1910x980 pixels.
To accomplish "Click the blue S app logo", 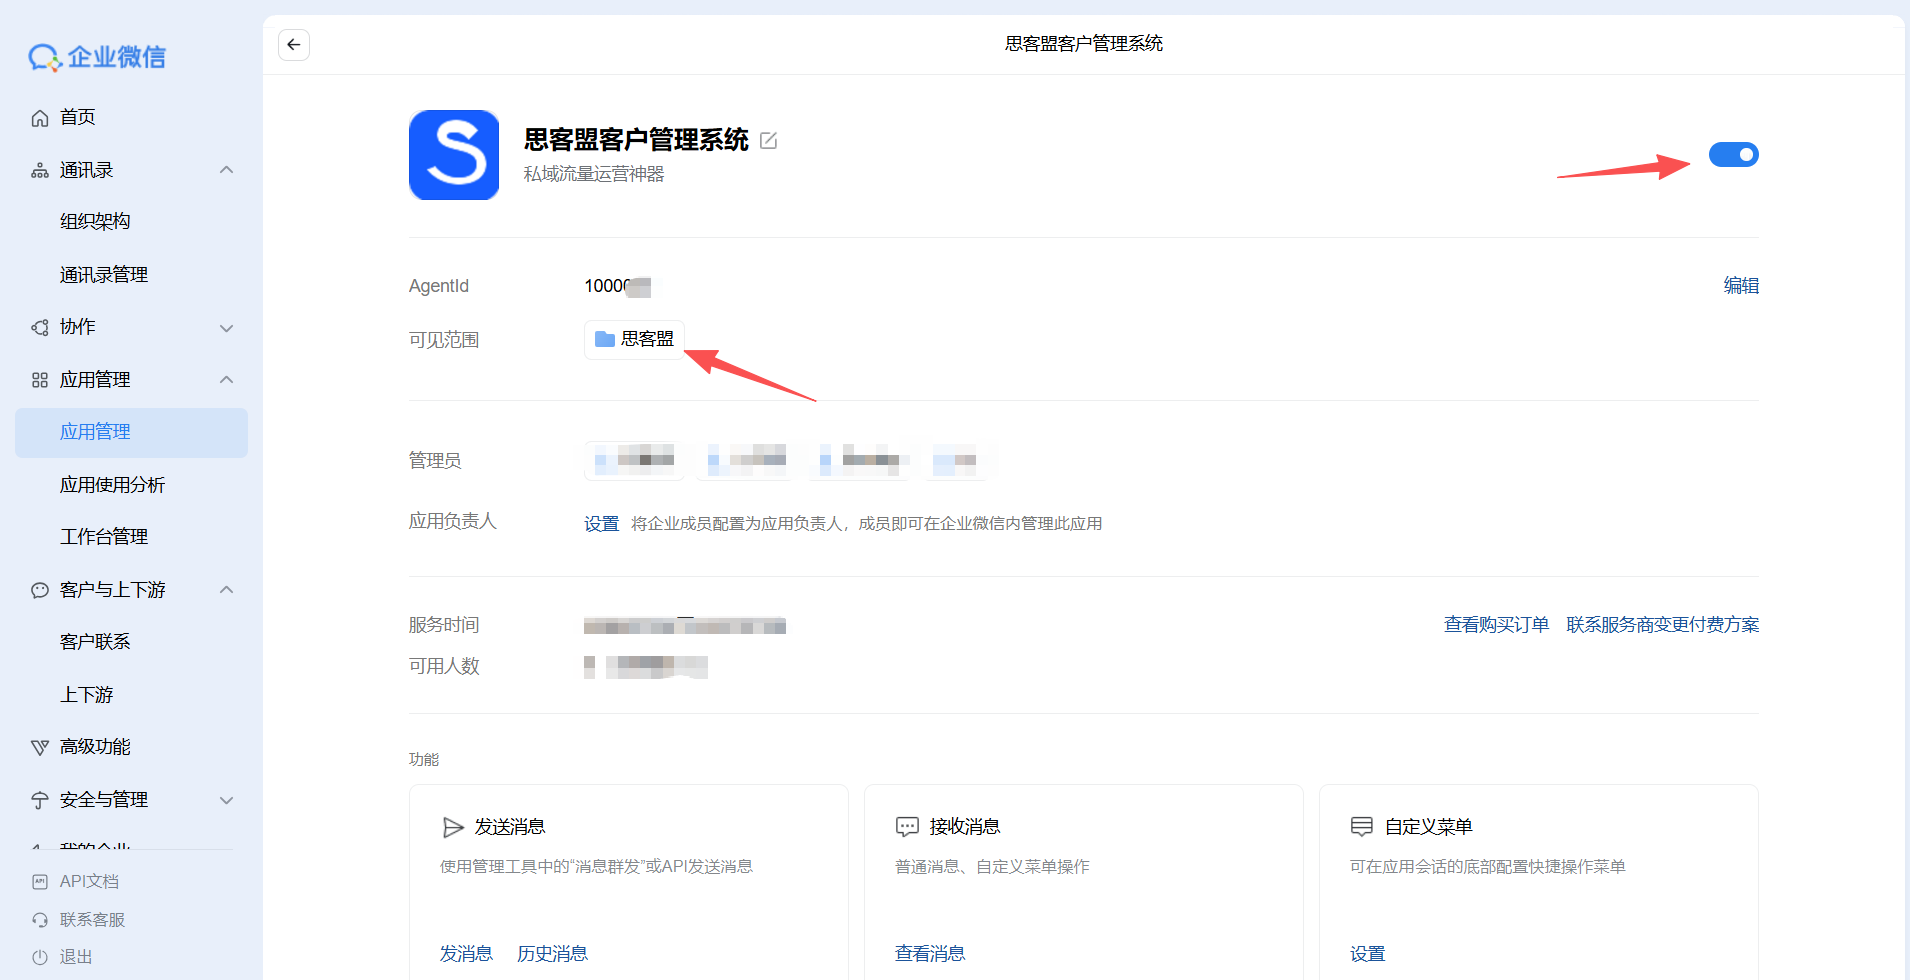I will point(454,155).
